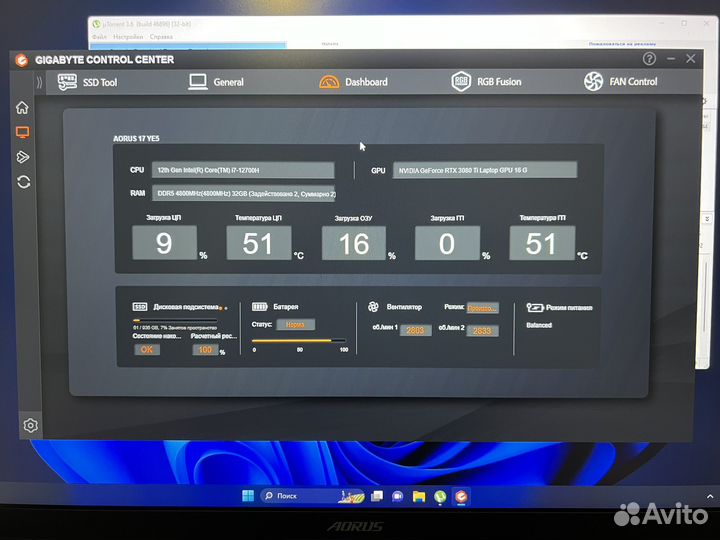Viewport: 720px width, 540px height.
Task: Open settings via the gear icon
Action: (30, 425)
